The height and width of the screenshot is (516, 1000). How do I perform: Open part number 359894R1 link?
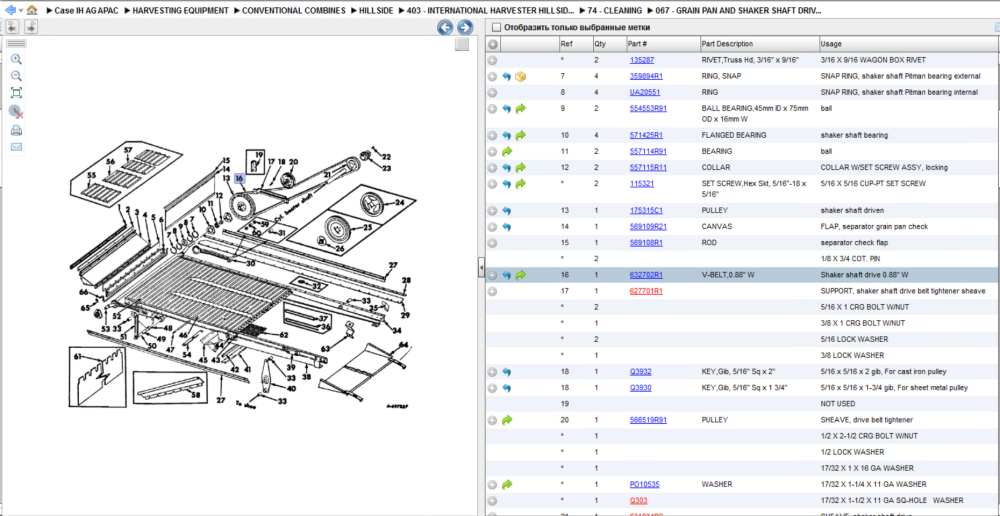(x=646, y=77)
